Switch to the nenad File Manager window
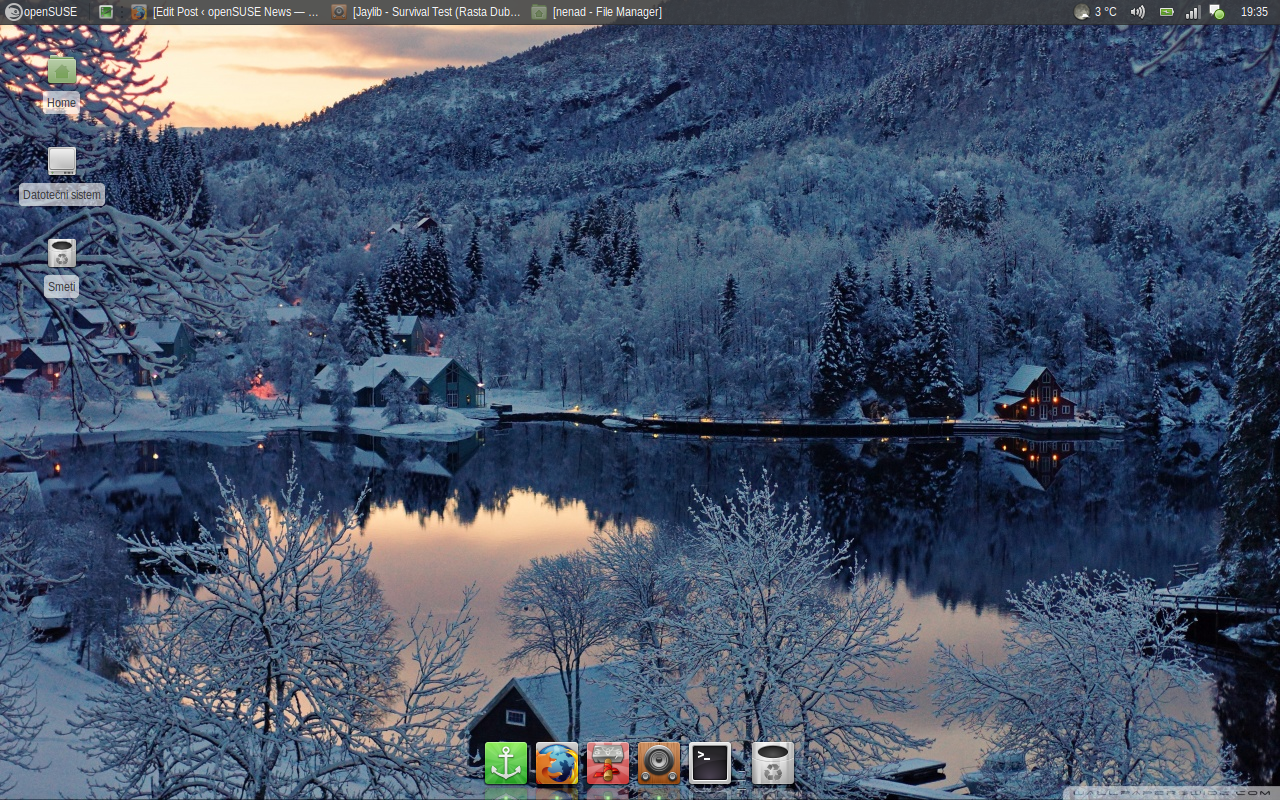Image resolution: width=1280 pixels, height=800 pixels. click(x=597, y=12)
